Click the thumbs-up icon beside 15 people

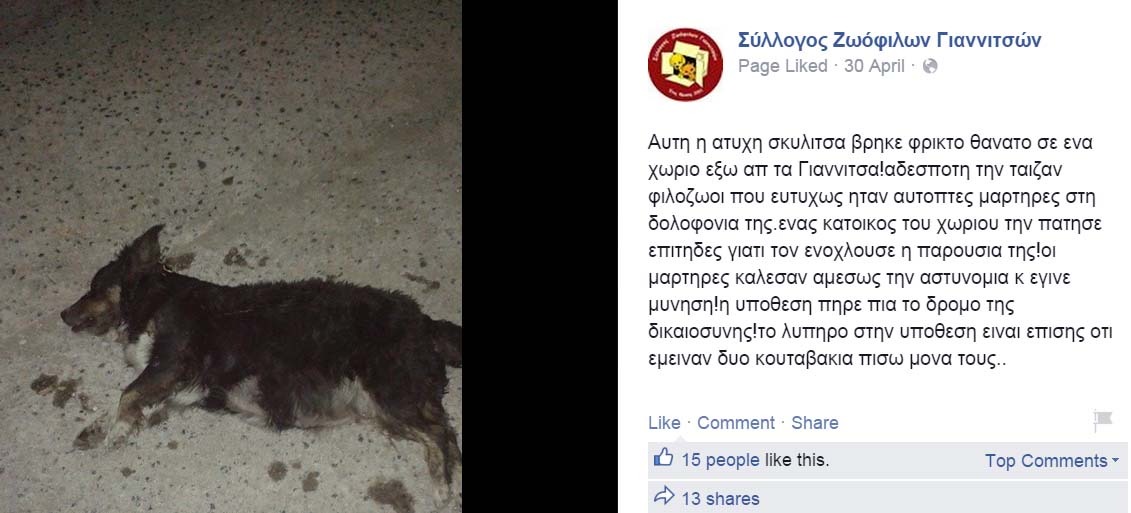coord(664,457)
